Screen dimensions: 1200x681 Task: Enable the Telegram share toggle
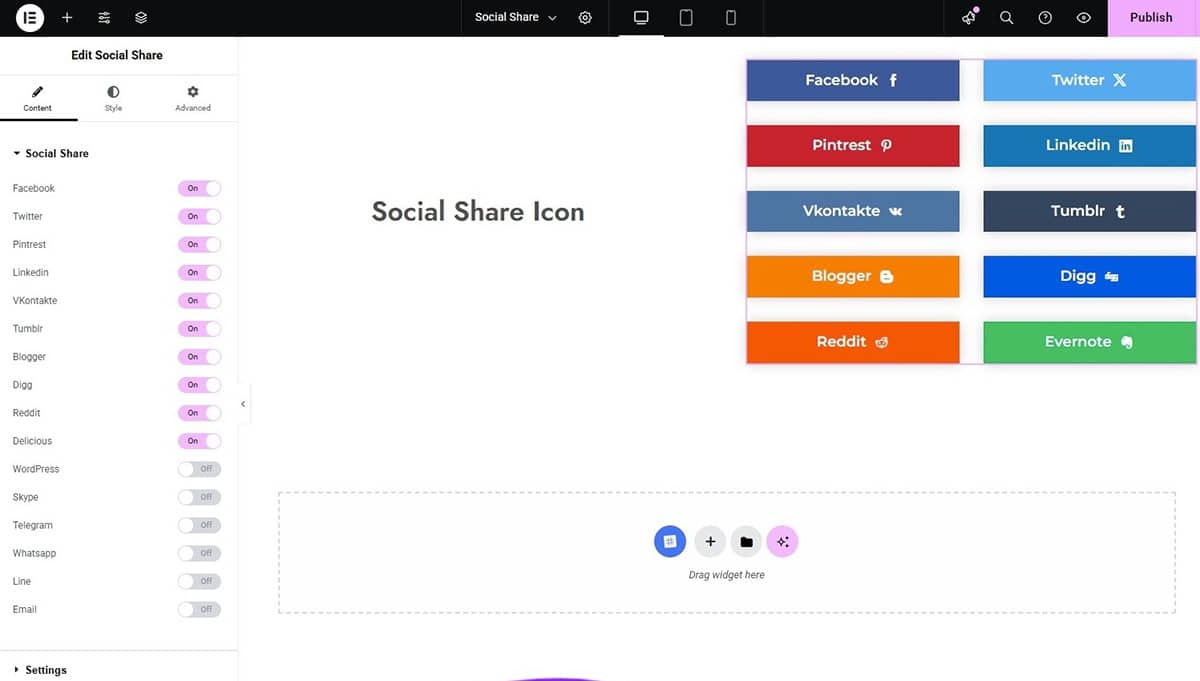coord(199,525)
